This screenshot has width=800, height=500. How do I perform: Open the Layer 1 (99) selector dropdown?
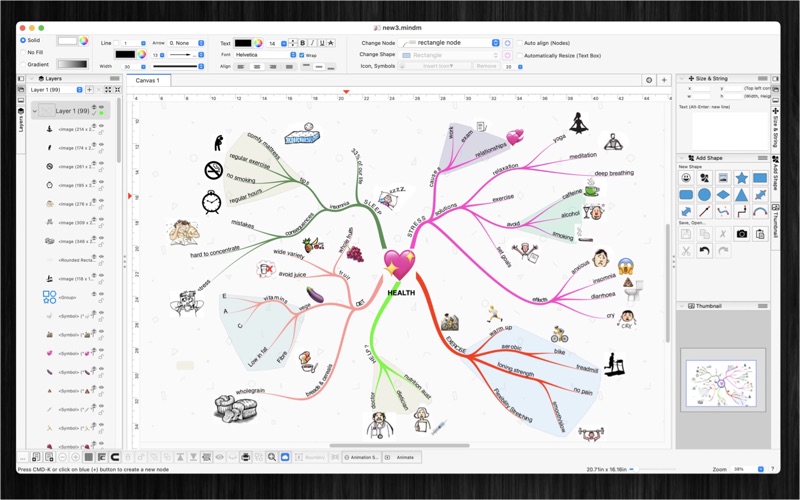coord(56,89)
